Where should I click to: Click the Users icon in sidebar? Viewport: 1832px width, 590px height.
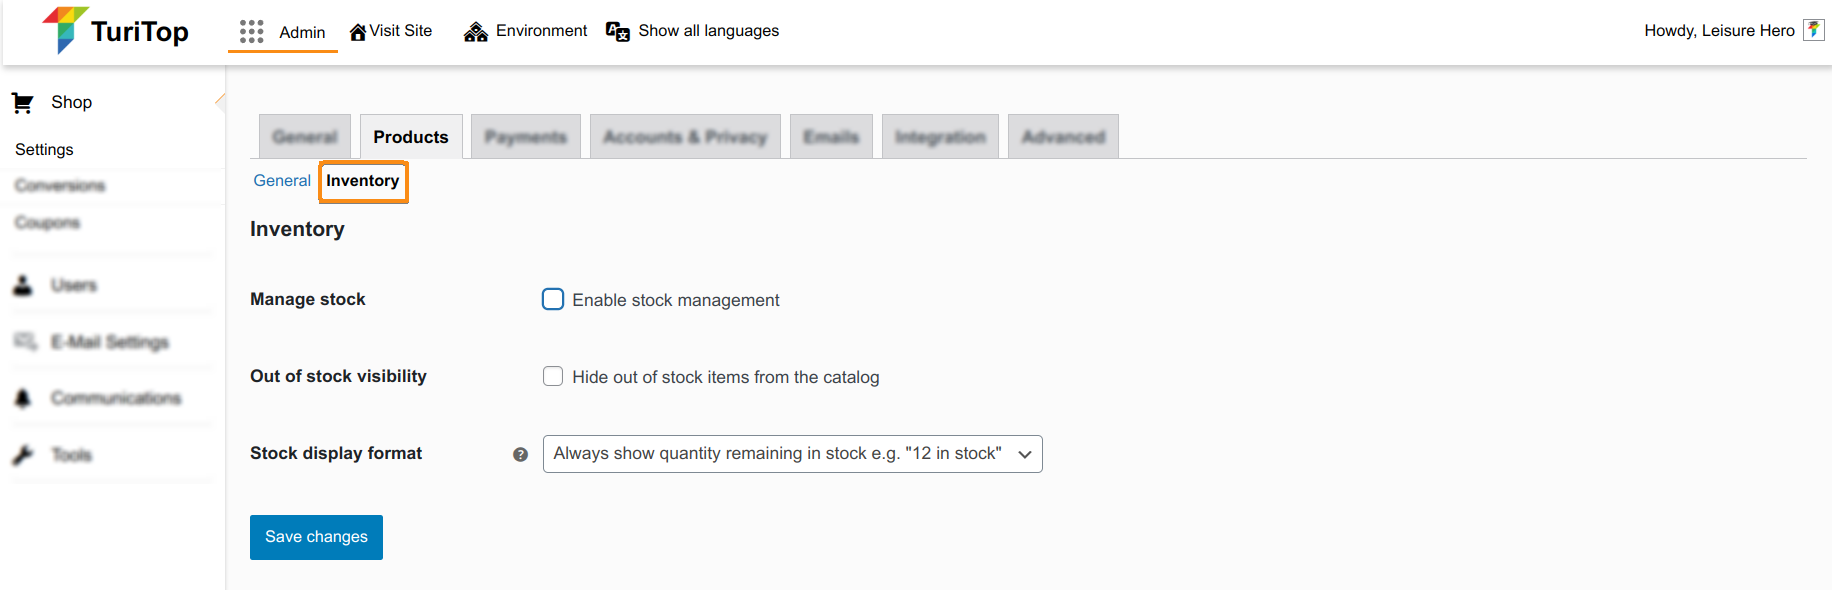(23, 286)
